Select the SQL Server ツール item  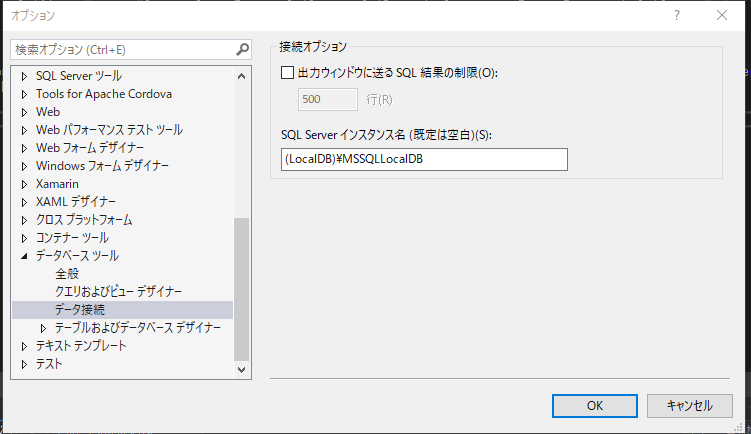click(x=79, y=76)
